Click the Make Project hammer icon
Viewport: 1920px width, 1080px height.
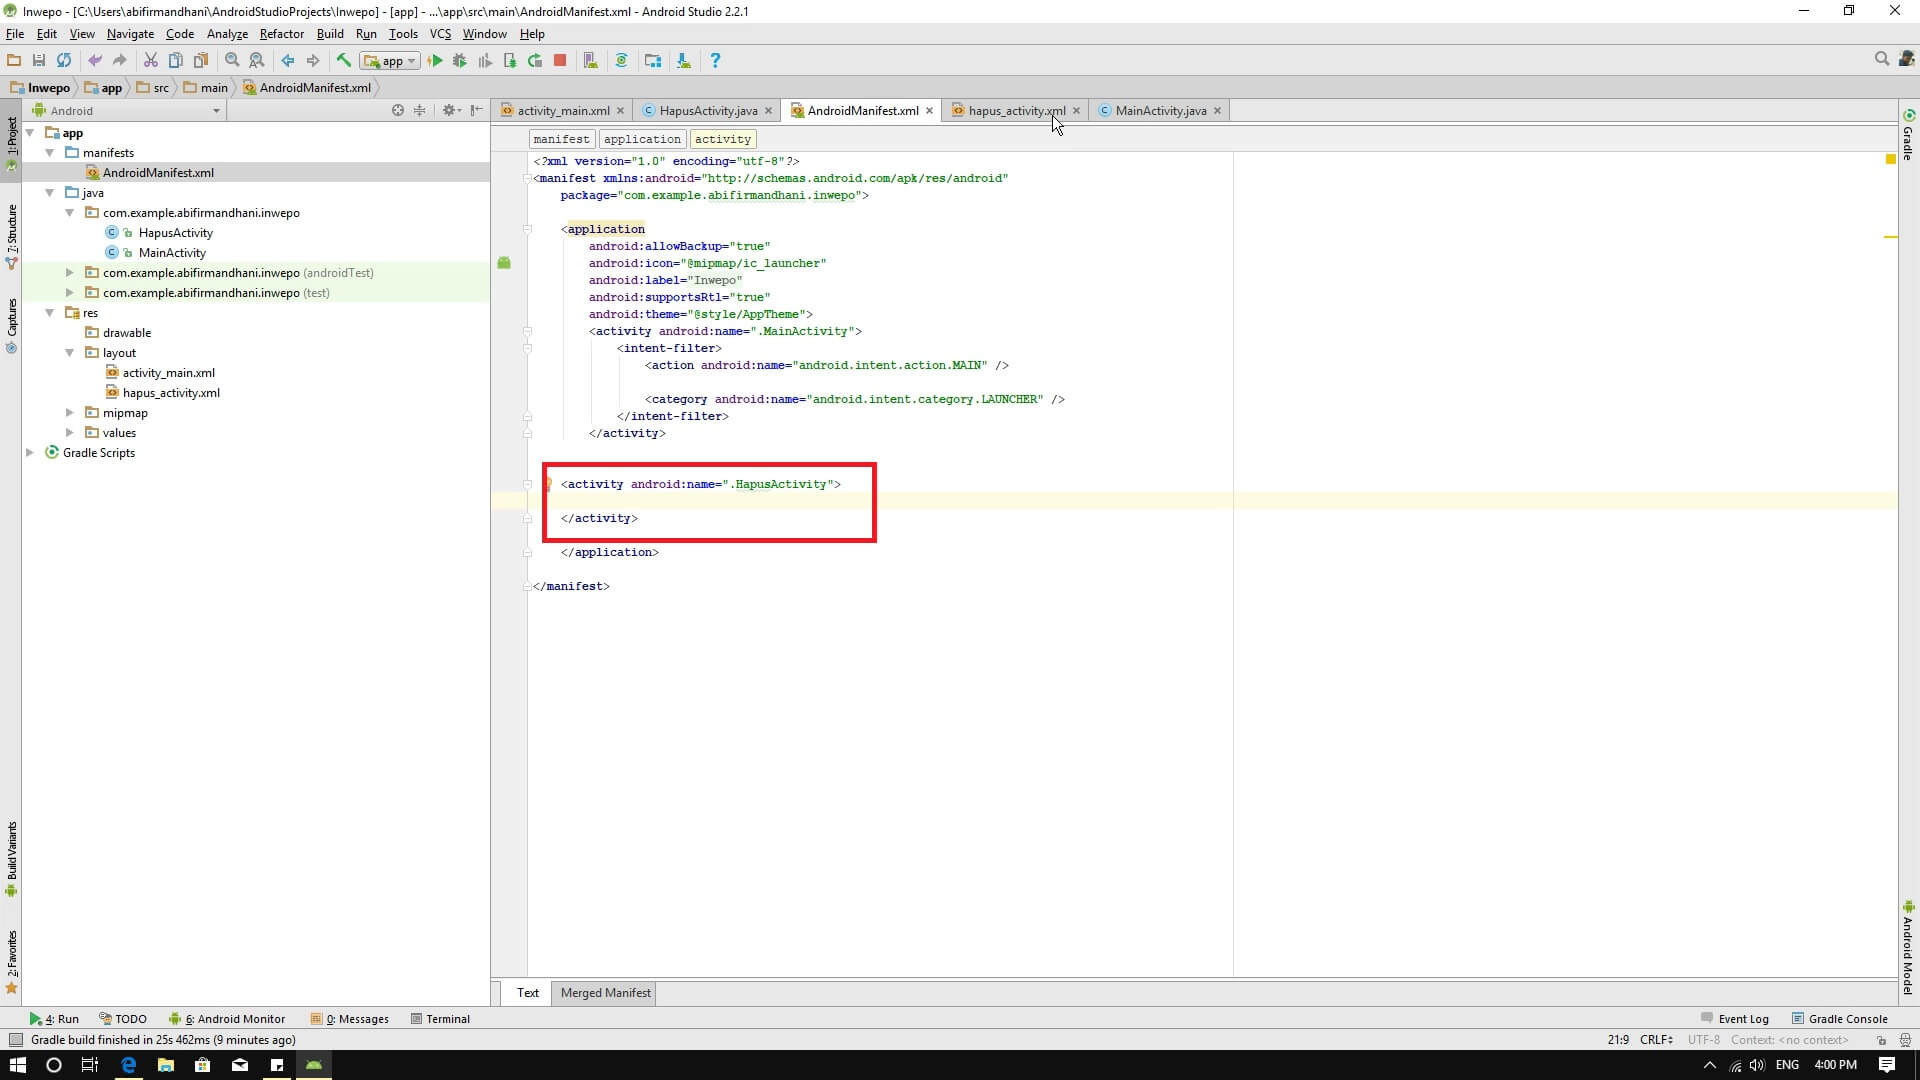pos(344,61)
